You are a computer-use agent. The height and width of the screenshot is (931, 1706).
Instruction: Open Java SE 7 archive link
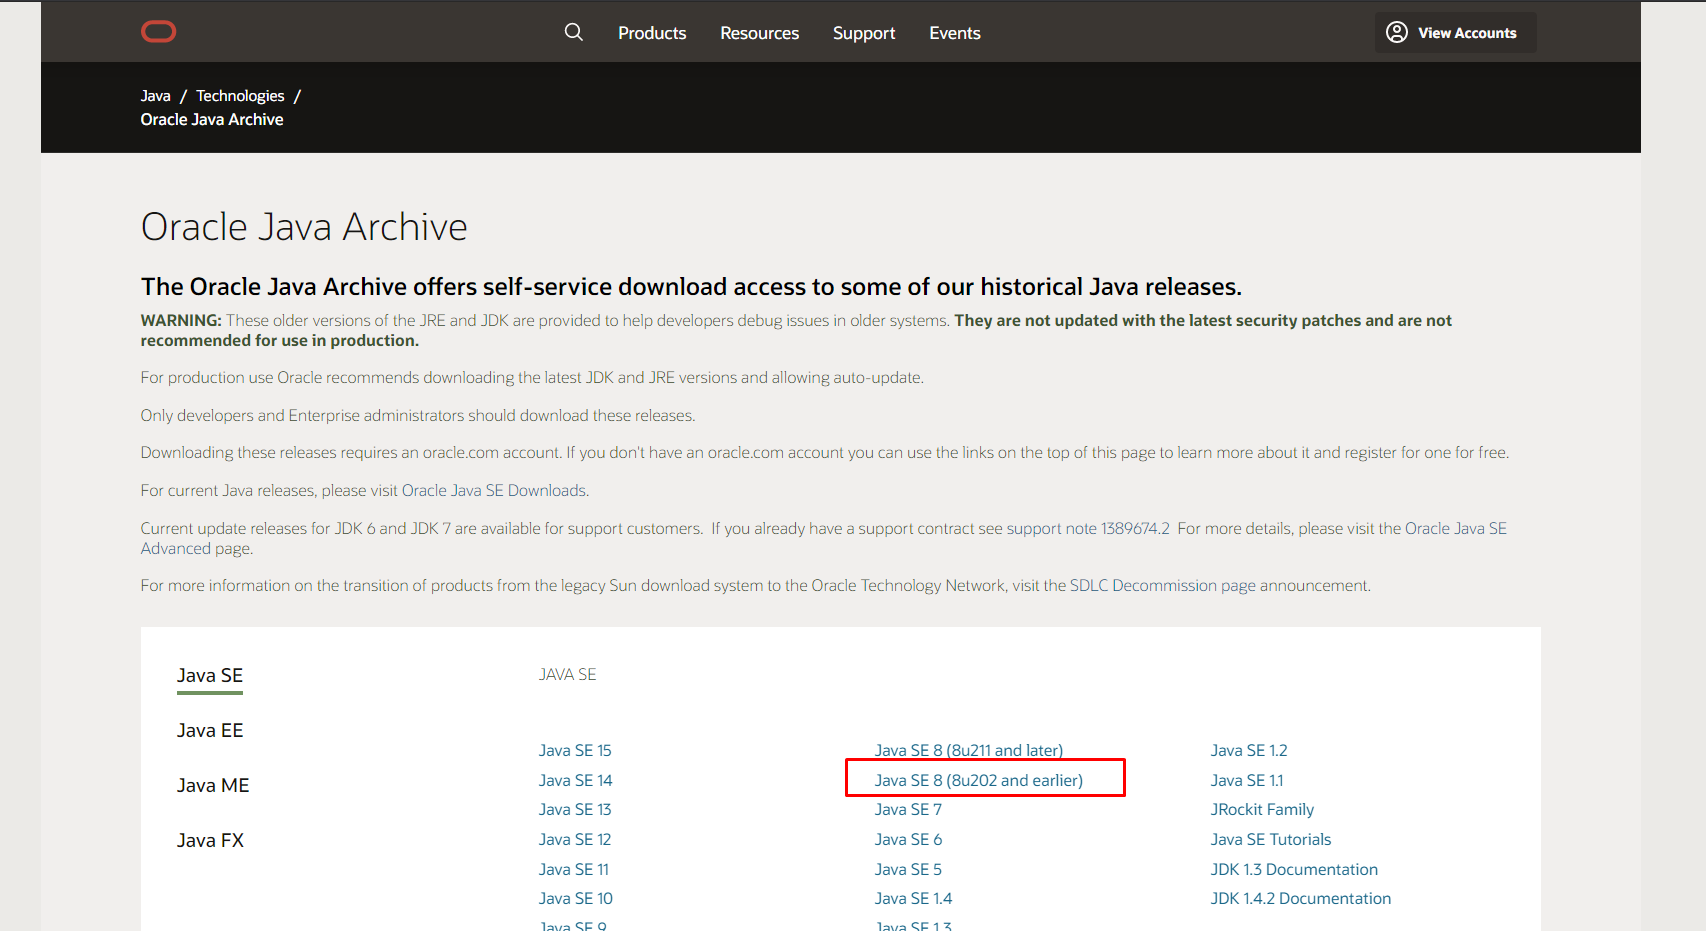click(x=908, y=809)
